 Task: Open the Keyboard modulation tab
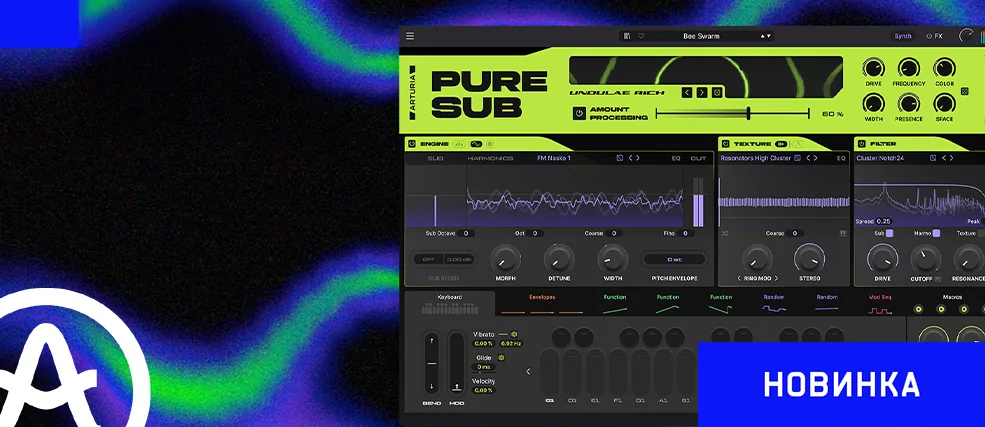tap(450, 304)
